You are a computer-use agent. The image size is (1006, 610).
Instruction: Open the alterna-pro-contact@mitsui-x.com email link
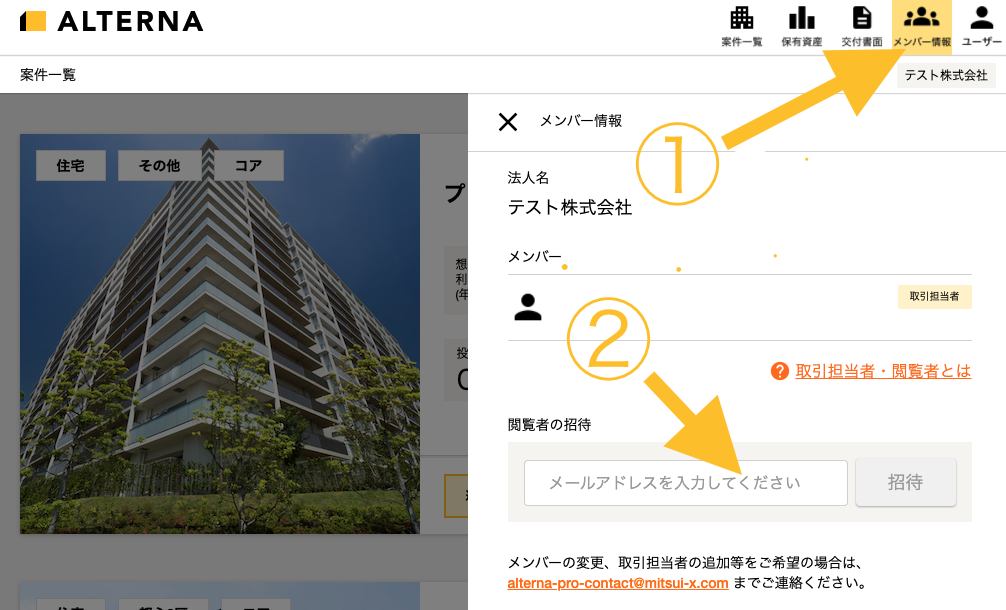pyautogui.click(x=617, y=583)
